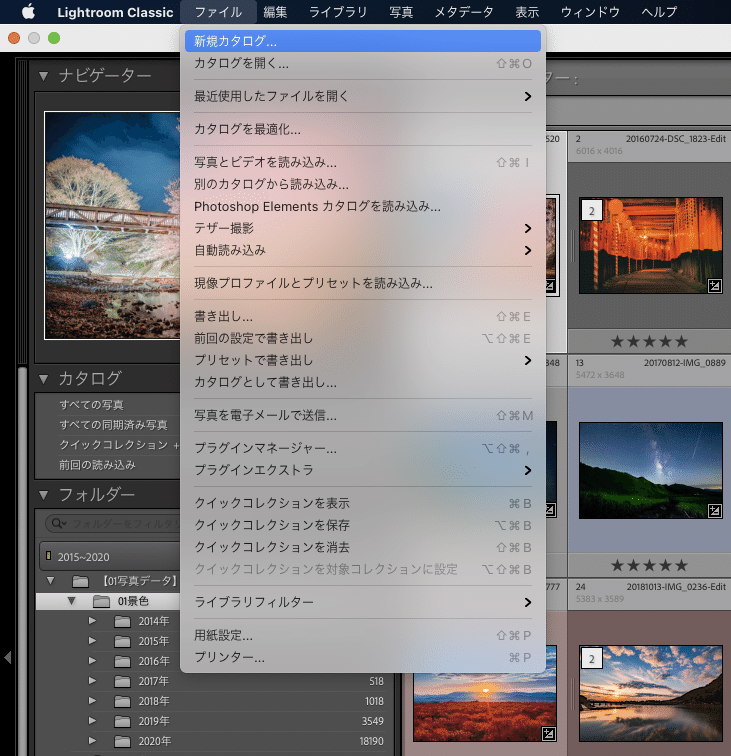Click the stack badge on the sunset lake photo

(x=590, y=659)
